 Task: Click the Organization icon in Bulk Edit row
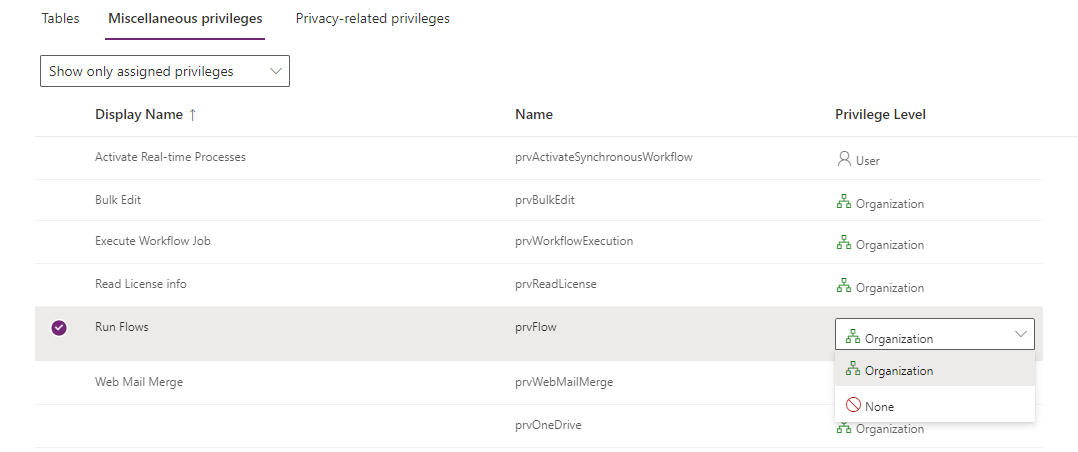[844, 202]
